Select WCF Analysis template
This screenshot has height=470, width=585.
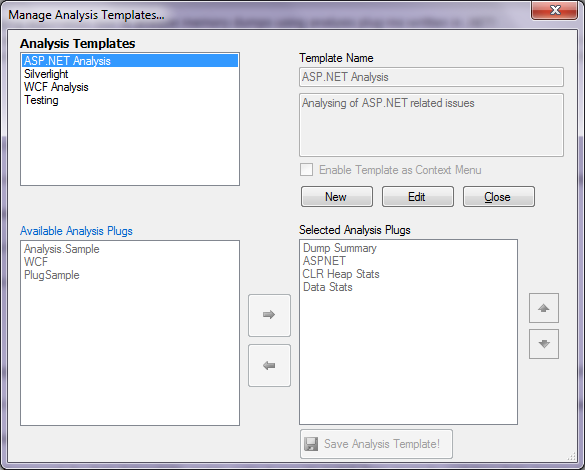click(56, 87)
